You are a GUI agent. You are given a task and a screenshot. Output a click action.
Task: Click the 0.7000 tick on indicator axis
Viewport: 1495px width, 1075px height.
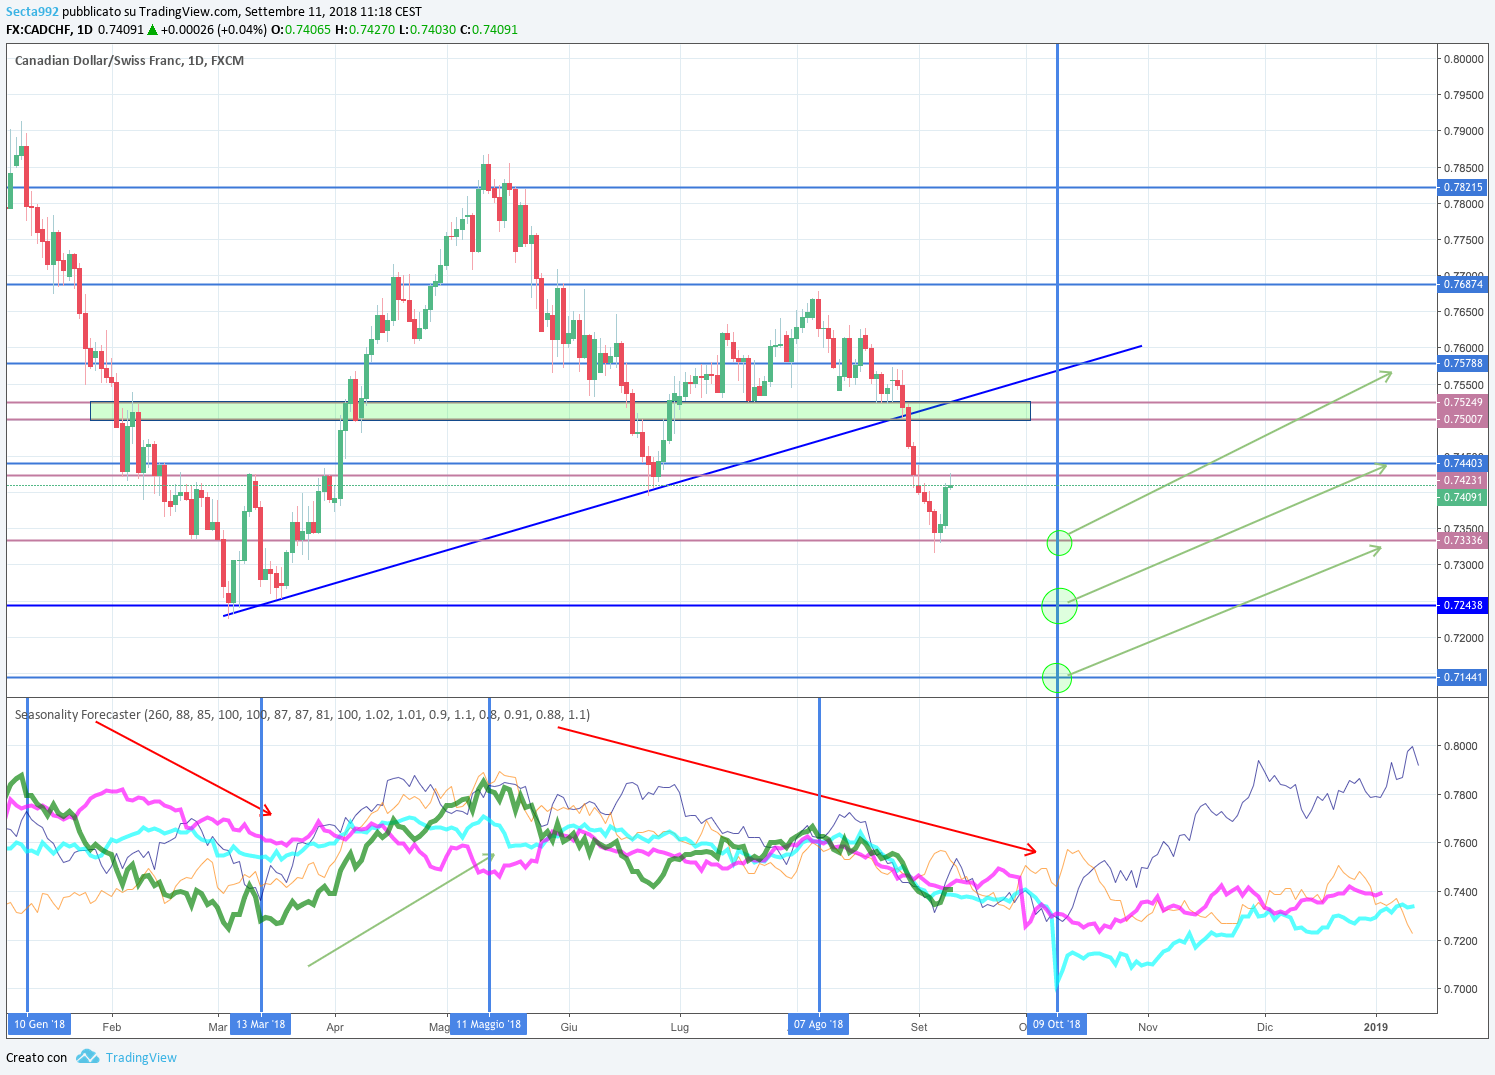pyautogui.click(x=1461, y=989)
